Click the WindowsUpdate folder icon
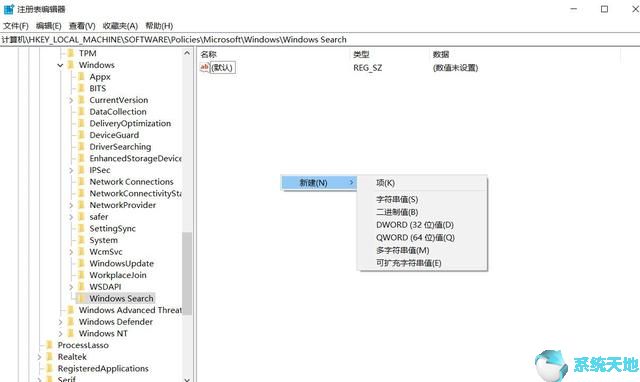The height and width of the screenshot is (382, 640). (81, 263)
